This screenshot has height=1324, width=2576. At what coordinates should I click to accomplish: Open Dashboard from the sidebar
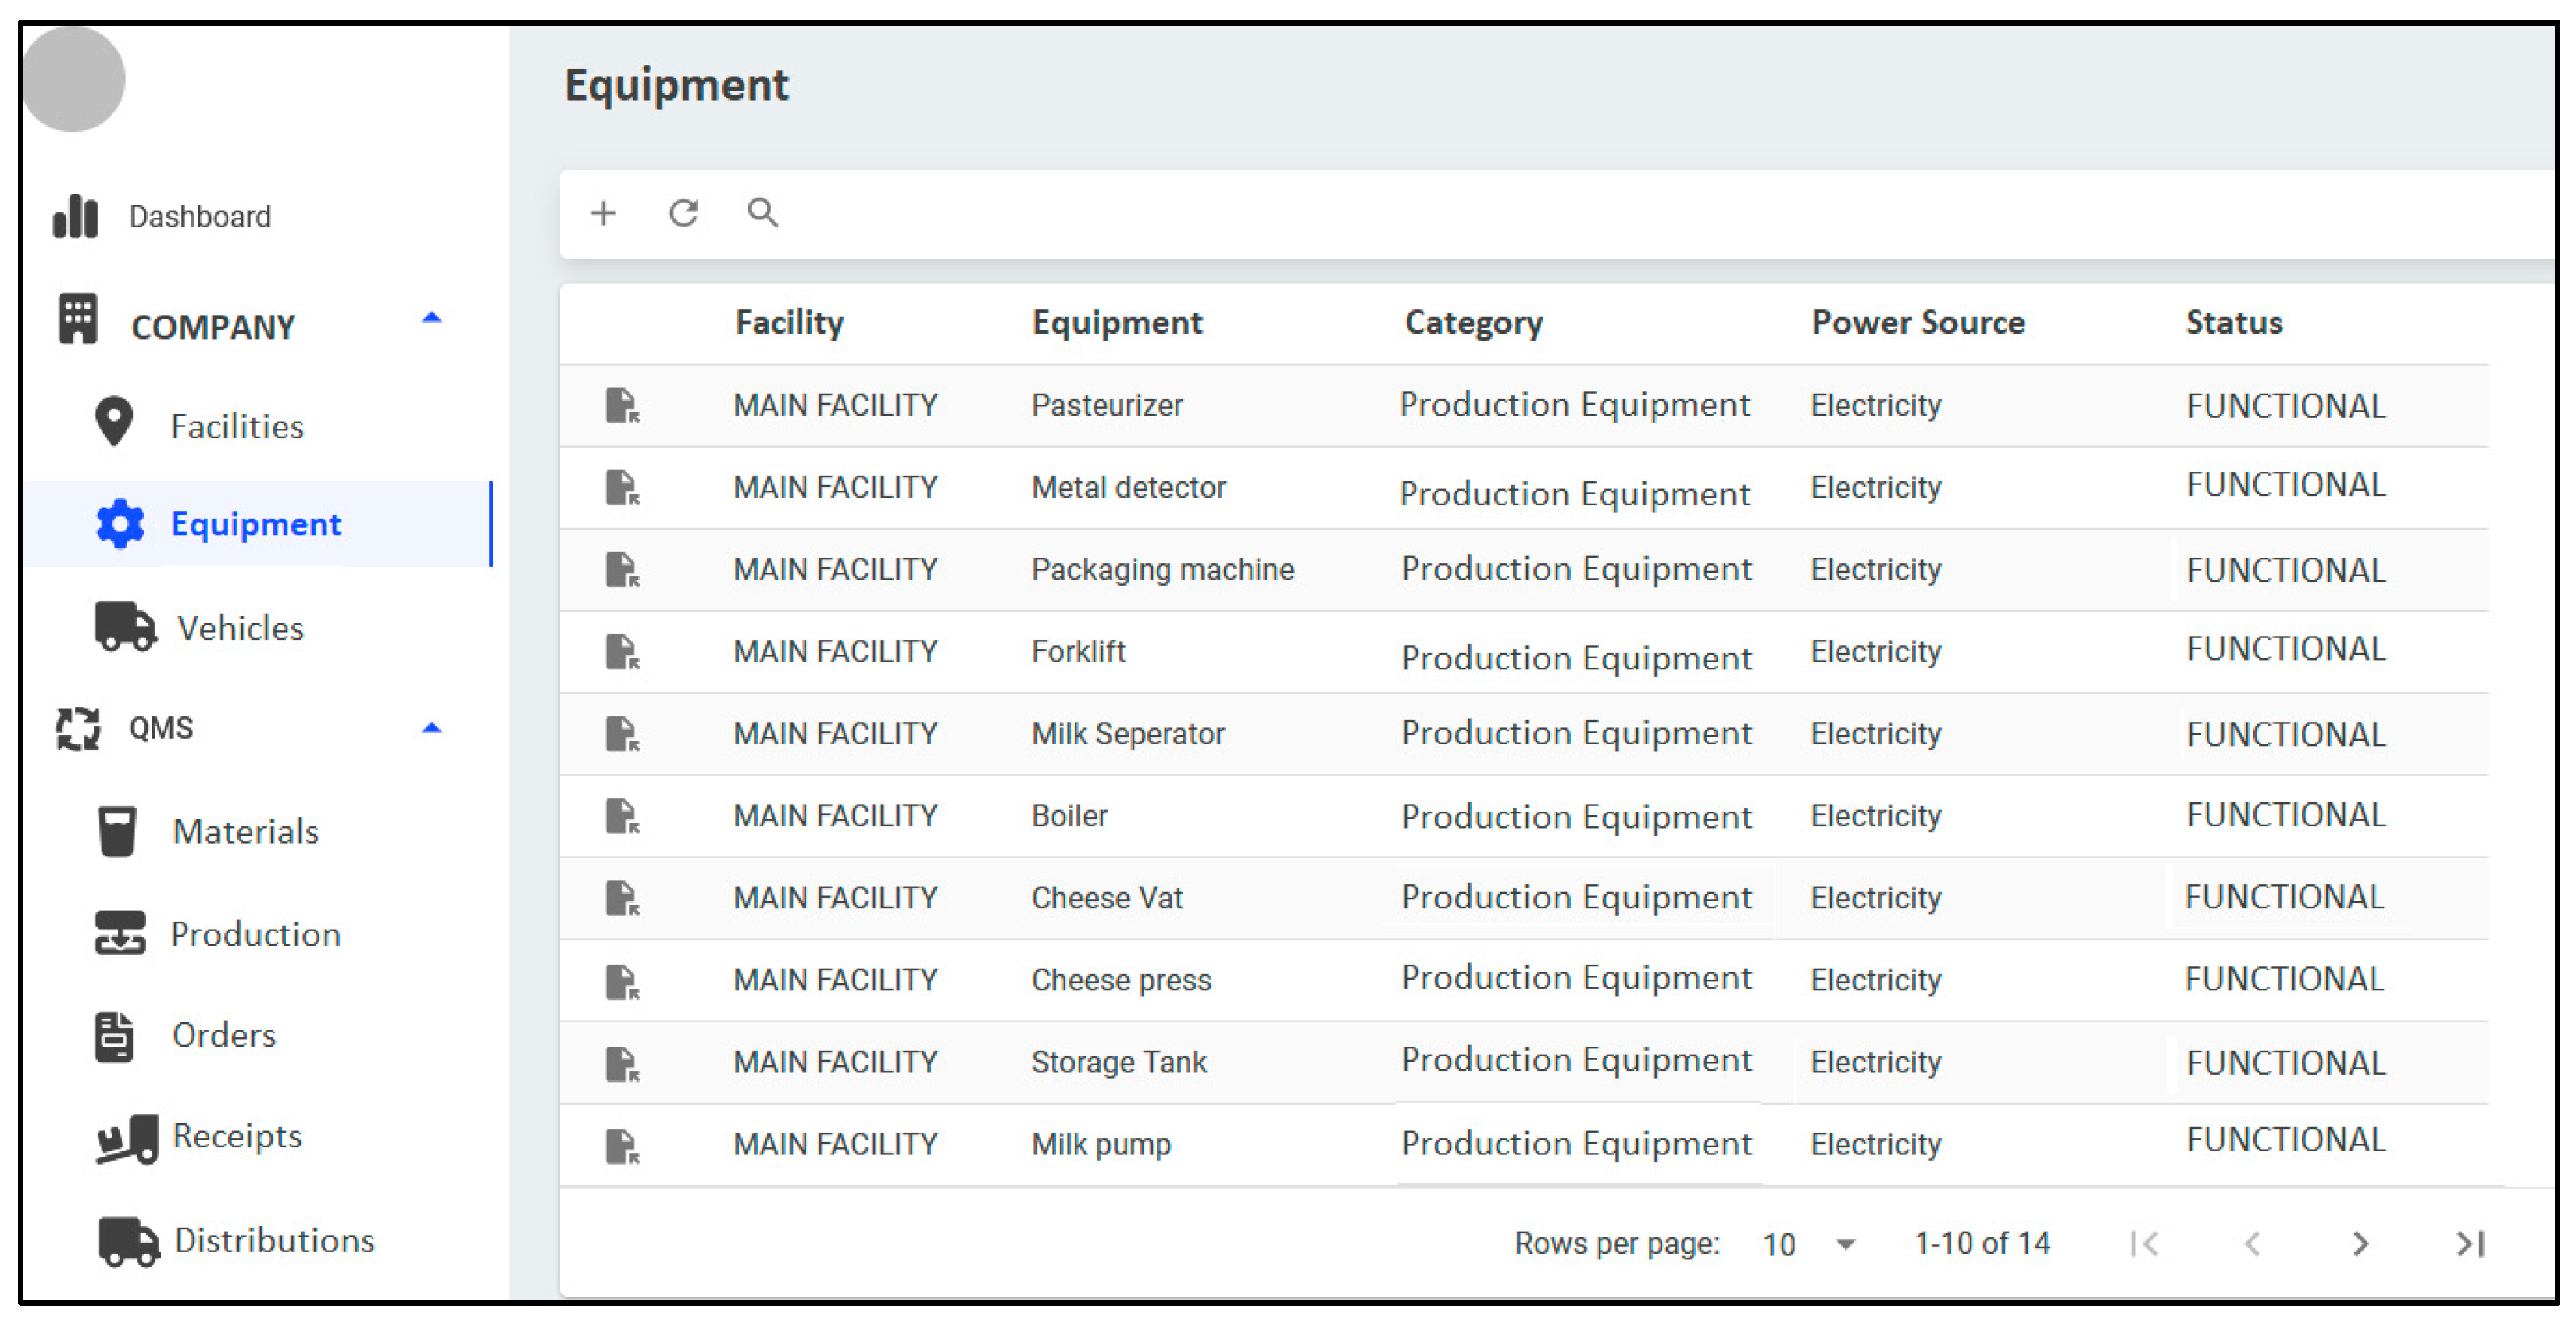coord(199,217)
